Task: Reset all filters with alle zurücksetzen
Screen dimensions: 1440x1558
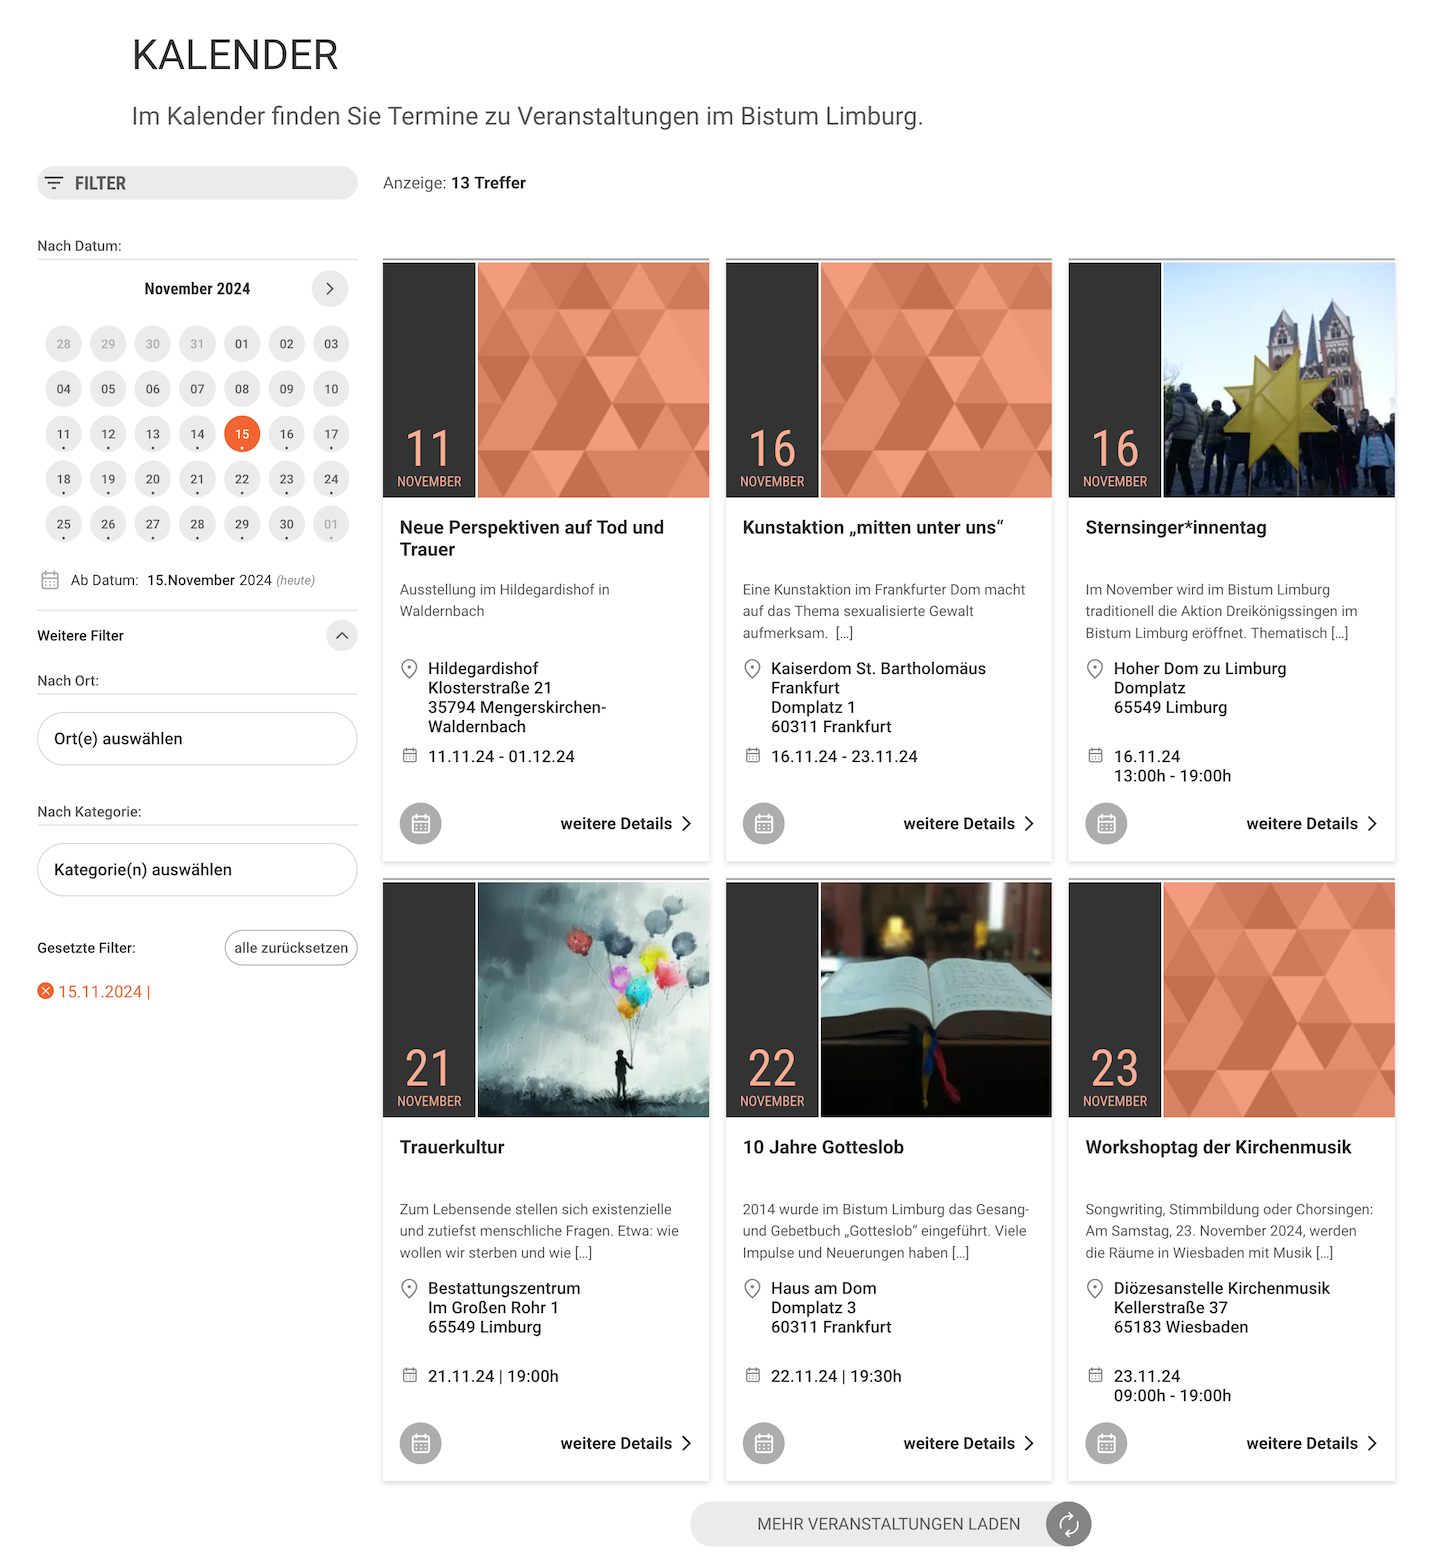Action: point(290,948)
